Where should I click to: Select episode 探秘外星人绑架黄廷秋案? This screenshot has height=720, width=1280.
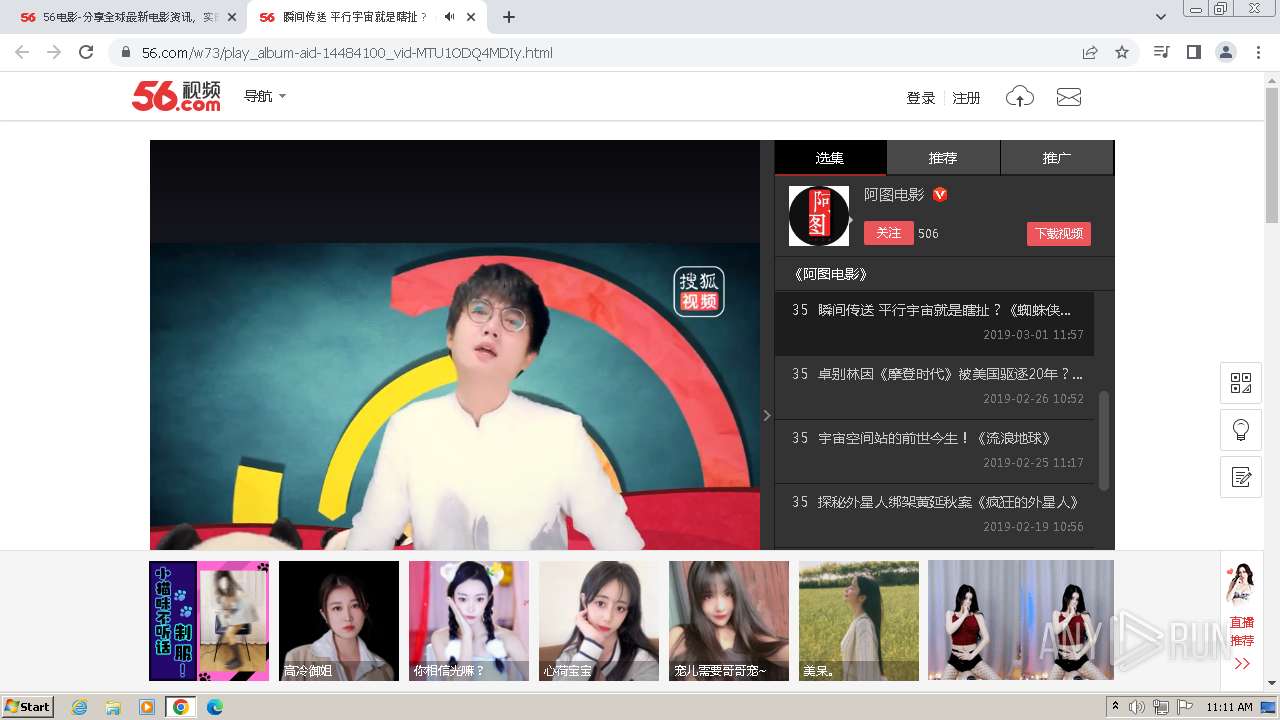(934, 514)
